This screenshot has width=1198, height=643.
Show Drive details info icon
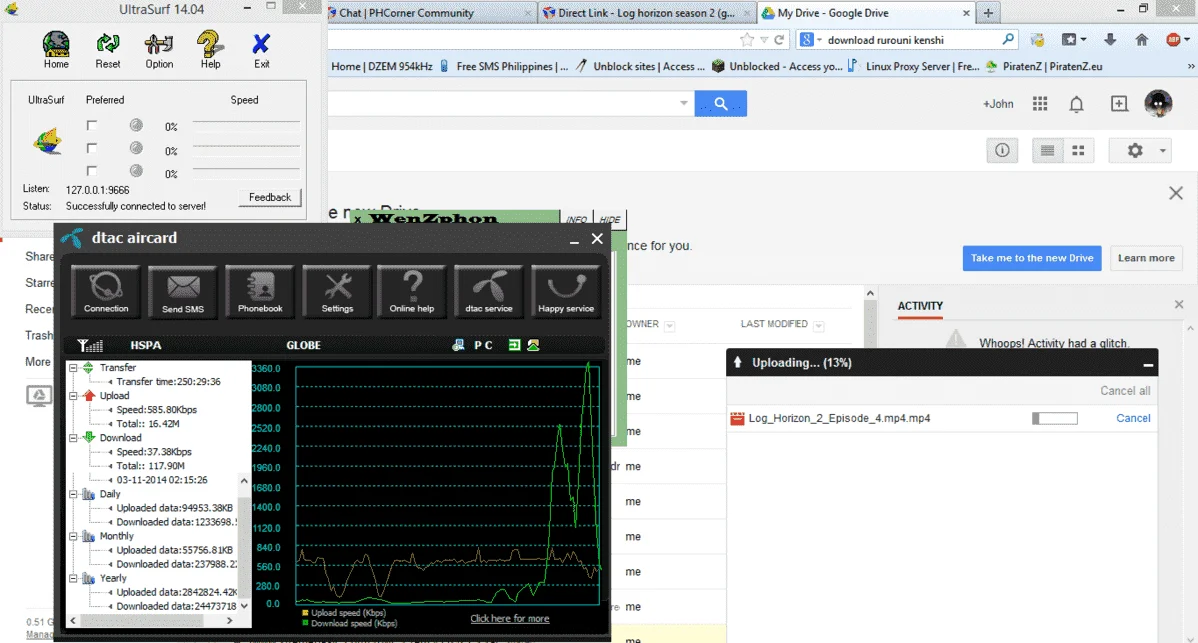pyautogui.click(x=1002, y=150)
